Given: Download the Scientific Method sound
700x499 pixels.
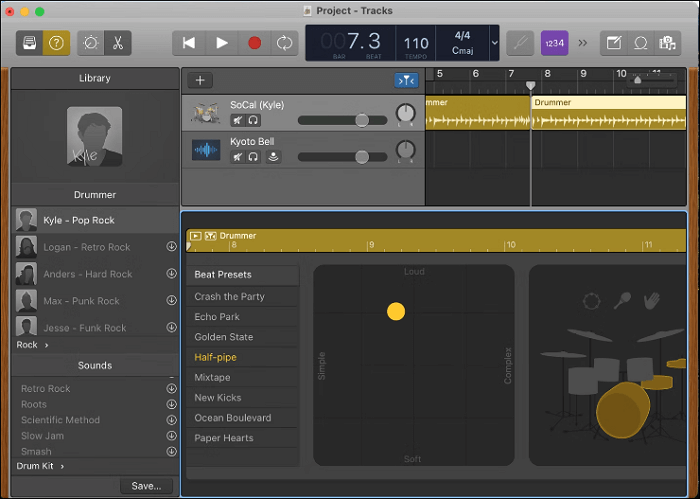Looking at the screenshot, I should (171, 420).
